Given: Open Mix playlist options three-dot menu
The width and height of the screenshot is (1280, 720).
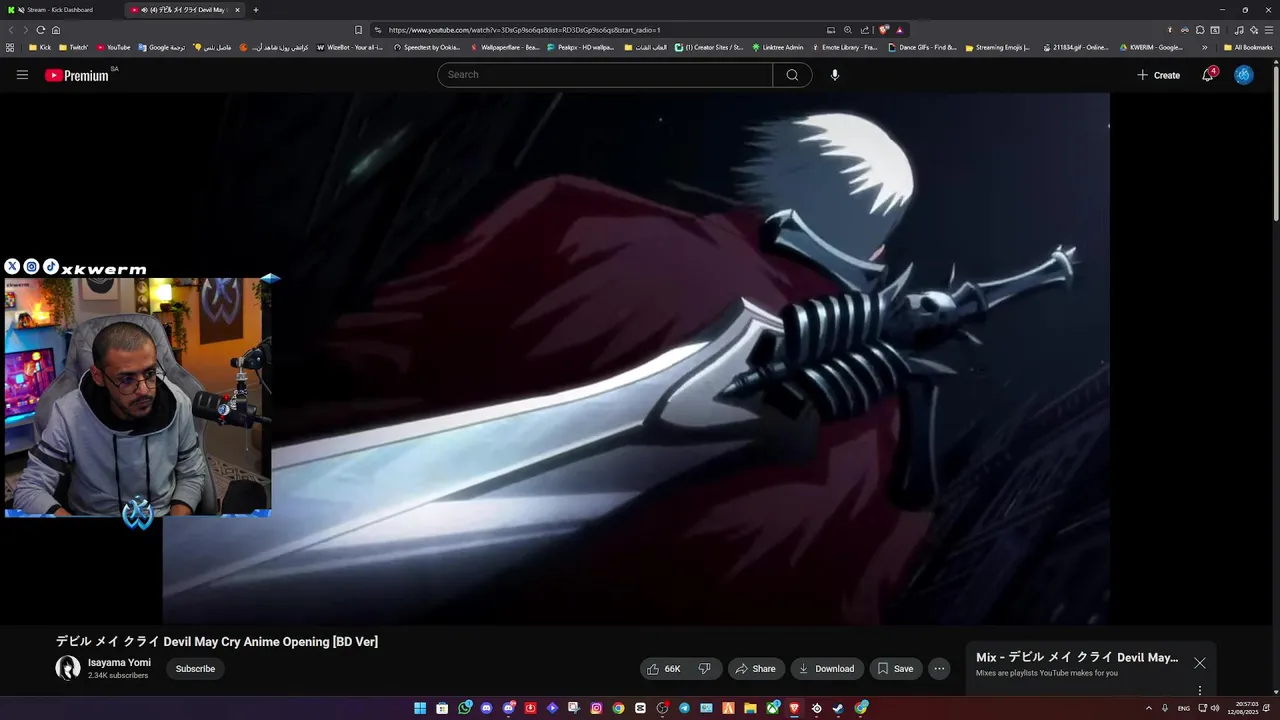Looking at the screenshot, I should [x=1200, y=691].
